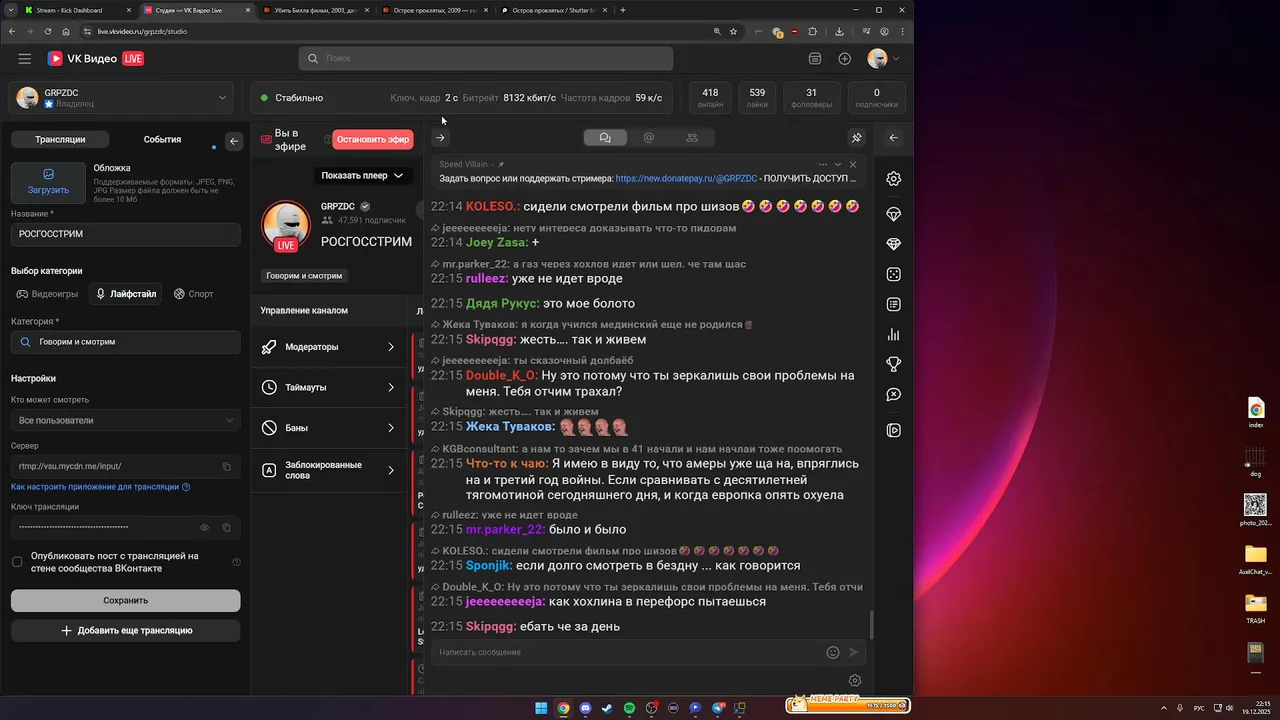Select the Спорт category tab

(x=193, y=294)
